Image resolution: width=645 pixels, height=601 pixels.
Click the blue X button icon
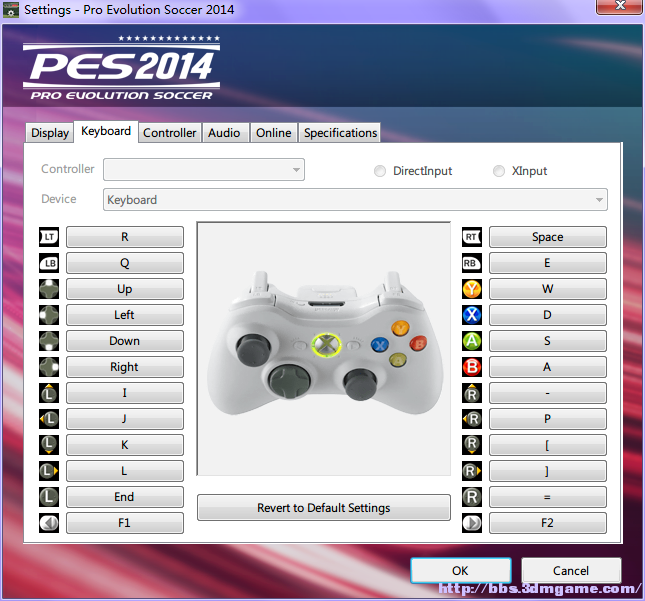point(472,315)
